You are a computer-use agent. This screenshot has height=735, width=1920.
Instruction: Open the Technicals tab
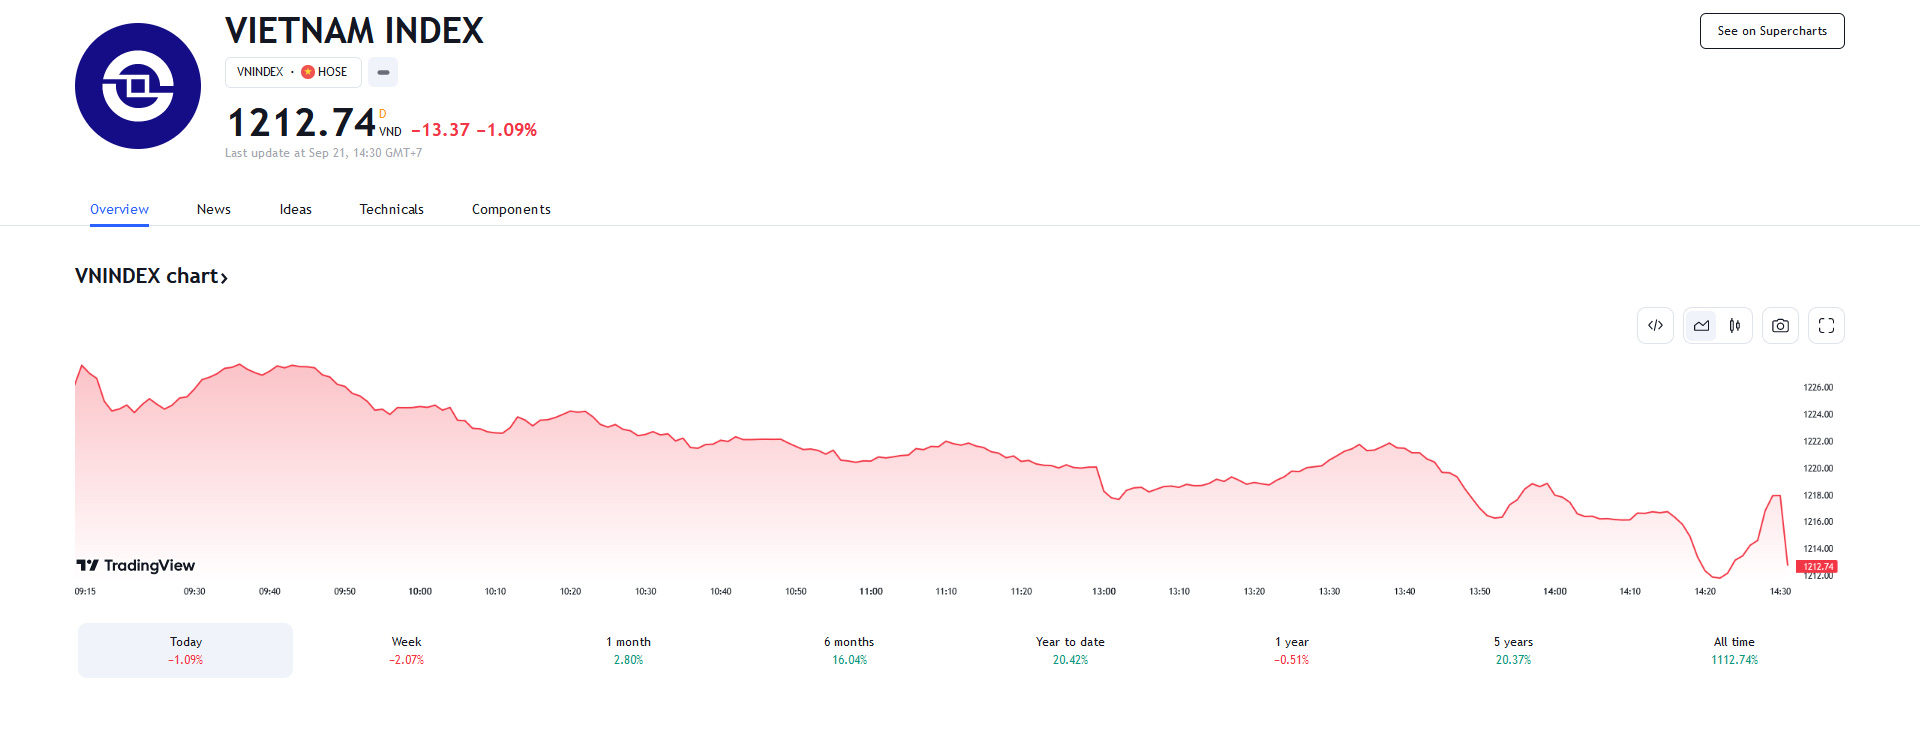click(x=392, y=209)
